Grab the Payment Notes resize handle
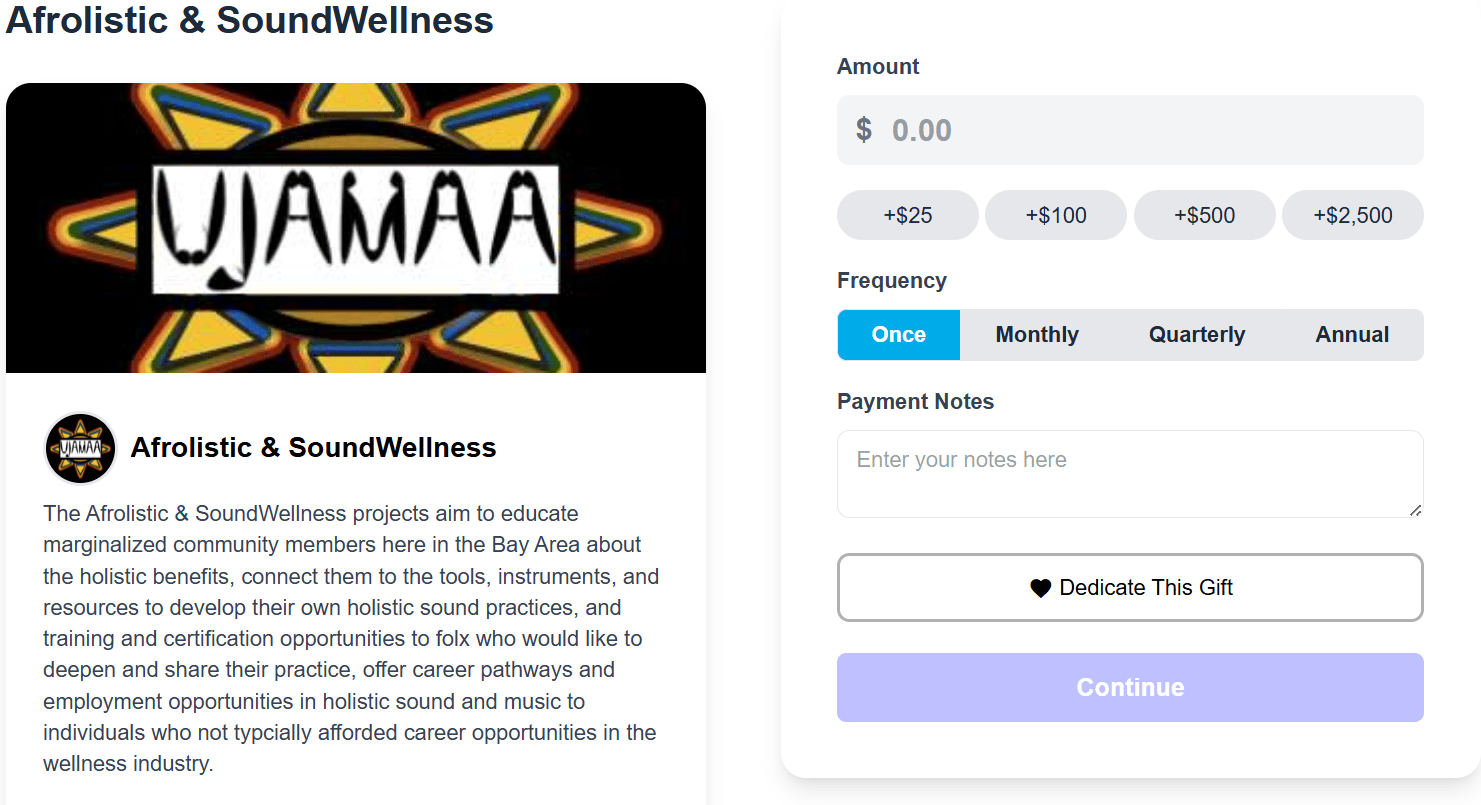 tap(1415, 510)
